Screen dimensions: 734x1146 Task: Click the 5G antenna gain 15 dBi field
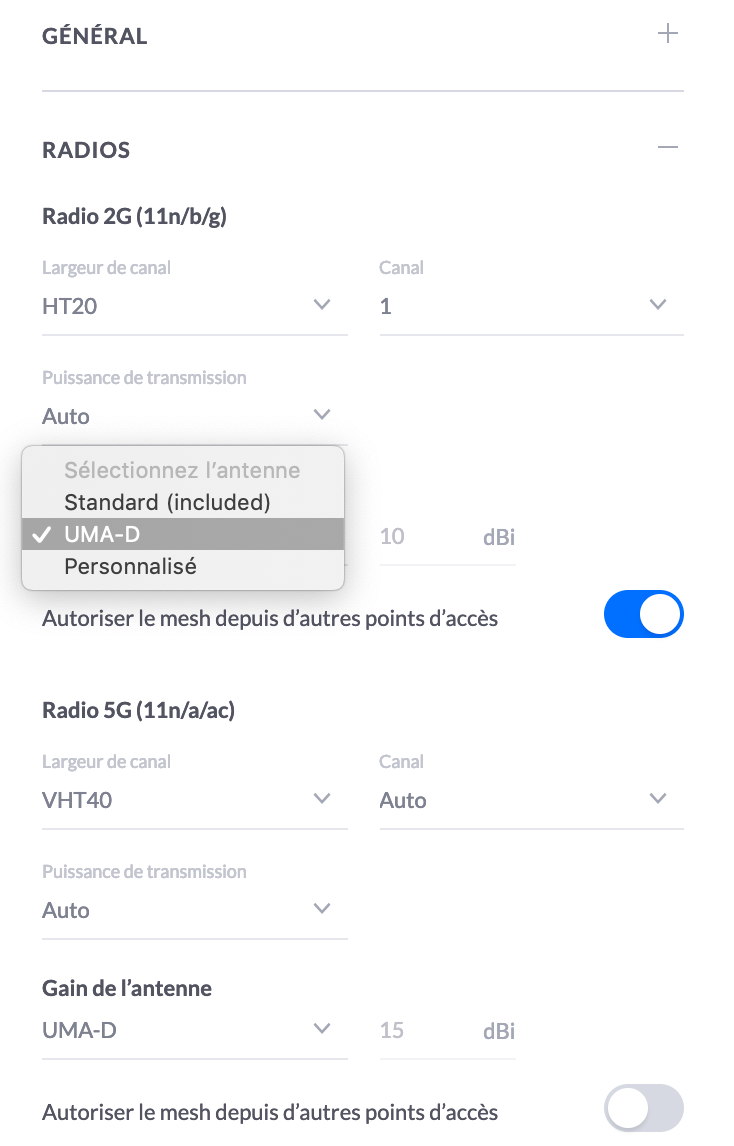(447, 1031)
